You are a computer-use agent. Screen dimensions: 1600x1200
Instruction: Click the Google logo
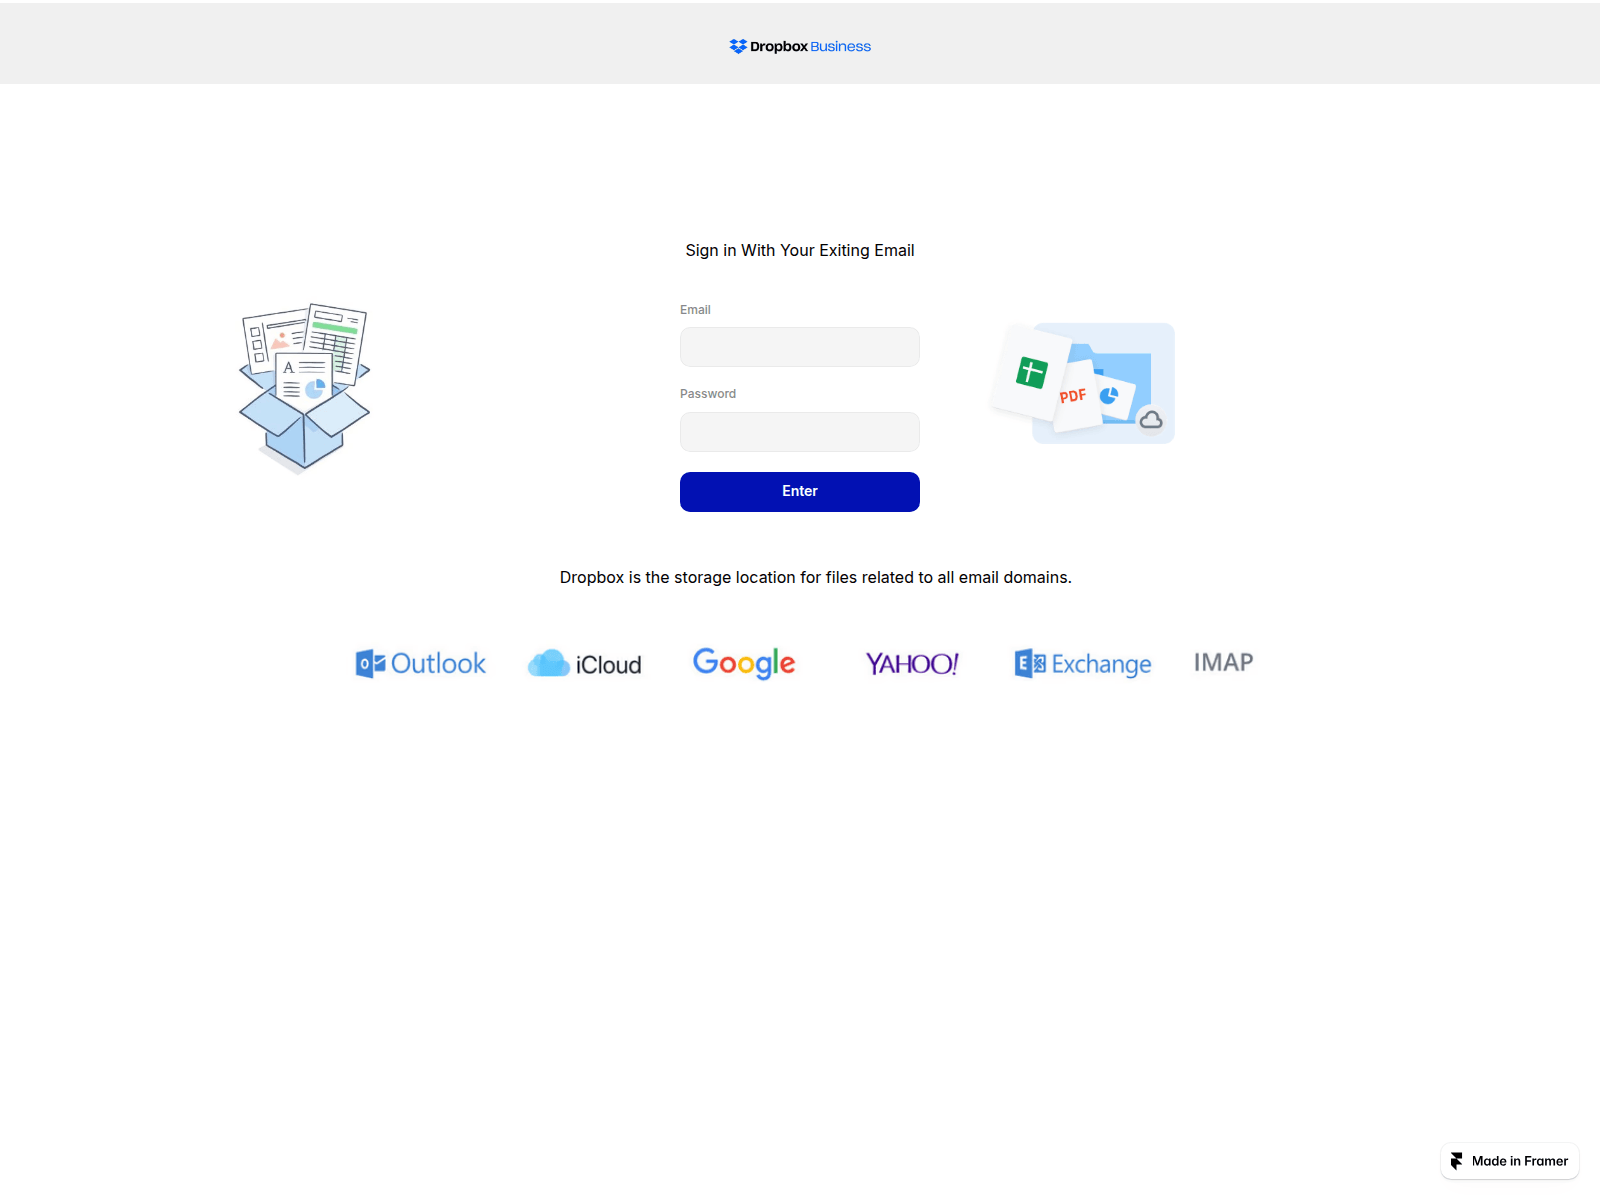tap(744, 663)
